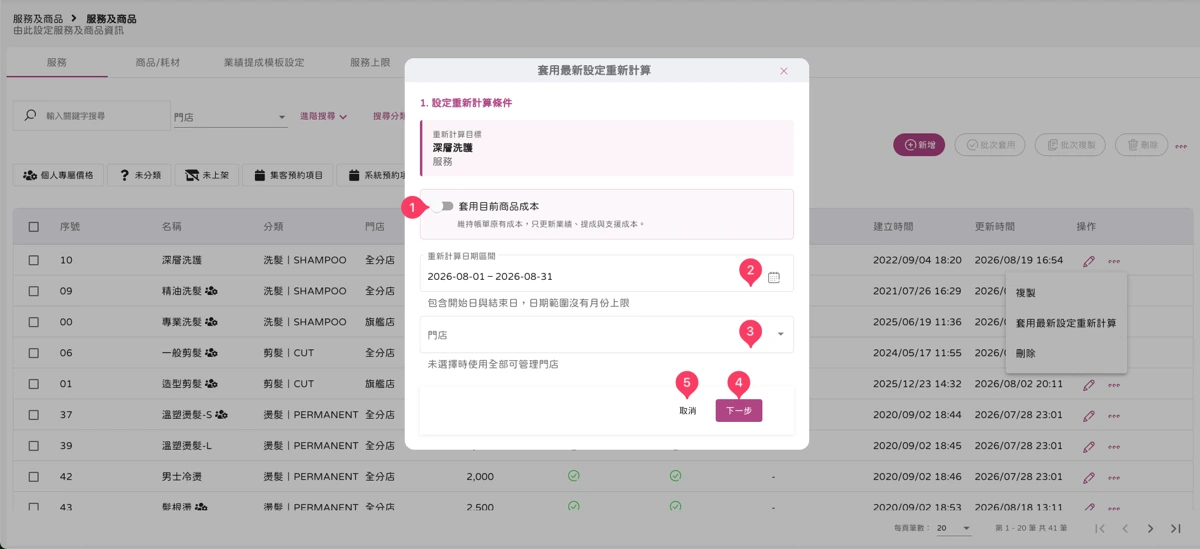The width and height of the screenshot is (1200, 549).
Task: Click the group icon next to 精油洗髮
Action: click(x=211, y=291)
